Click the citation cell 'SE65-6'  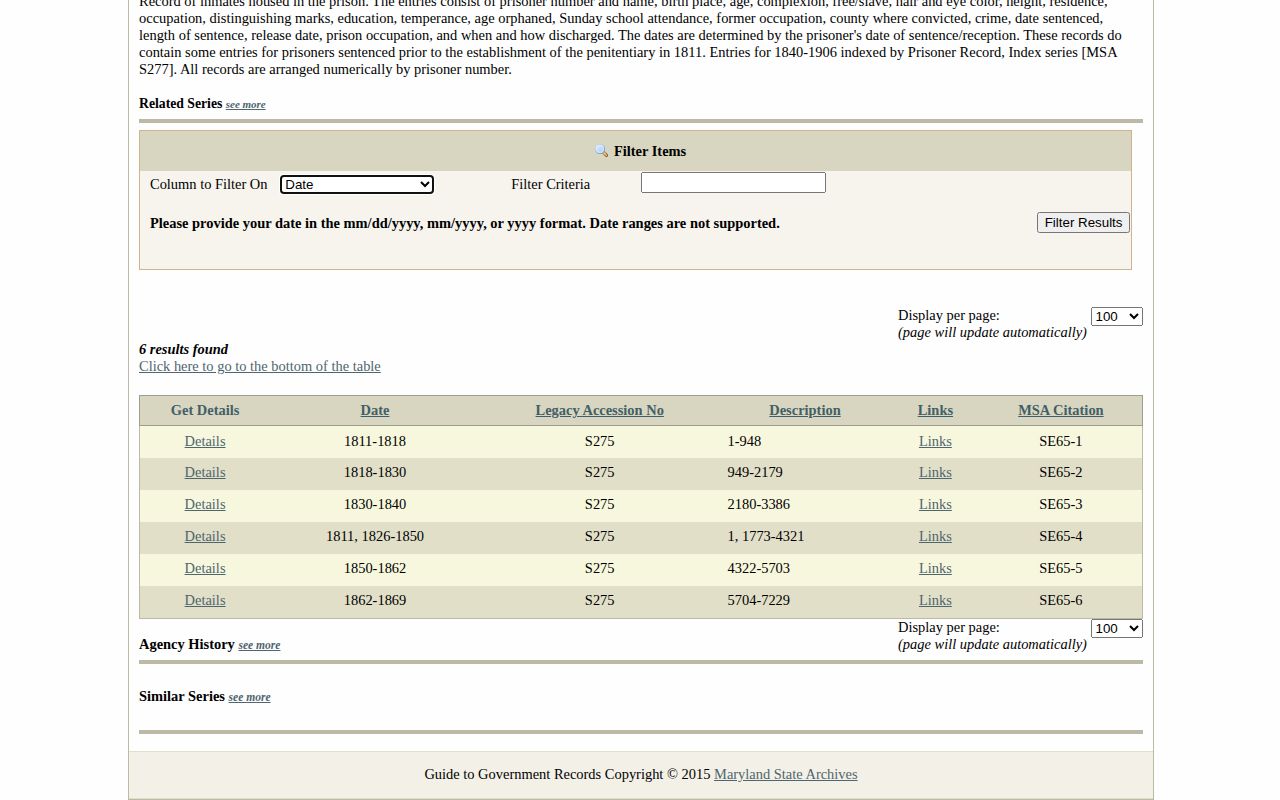1061,600
